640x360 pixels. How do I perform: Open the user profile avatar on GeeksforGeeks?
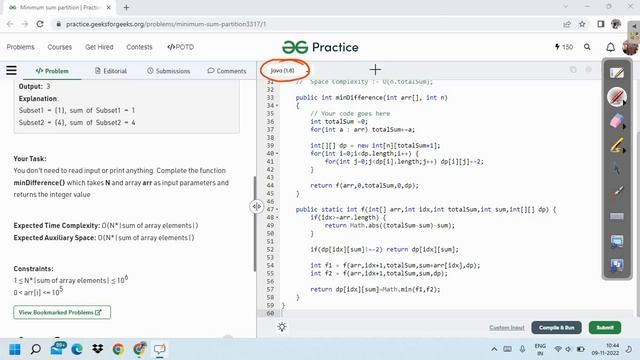pyautogui.click(x=630, y=47)
